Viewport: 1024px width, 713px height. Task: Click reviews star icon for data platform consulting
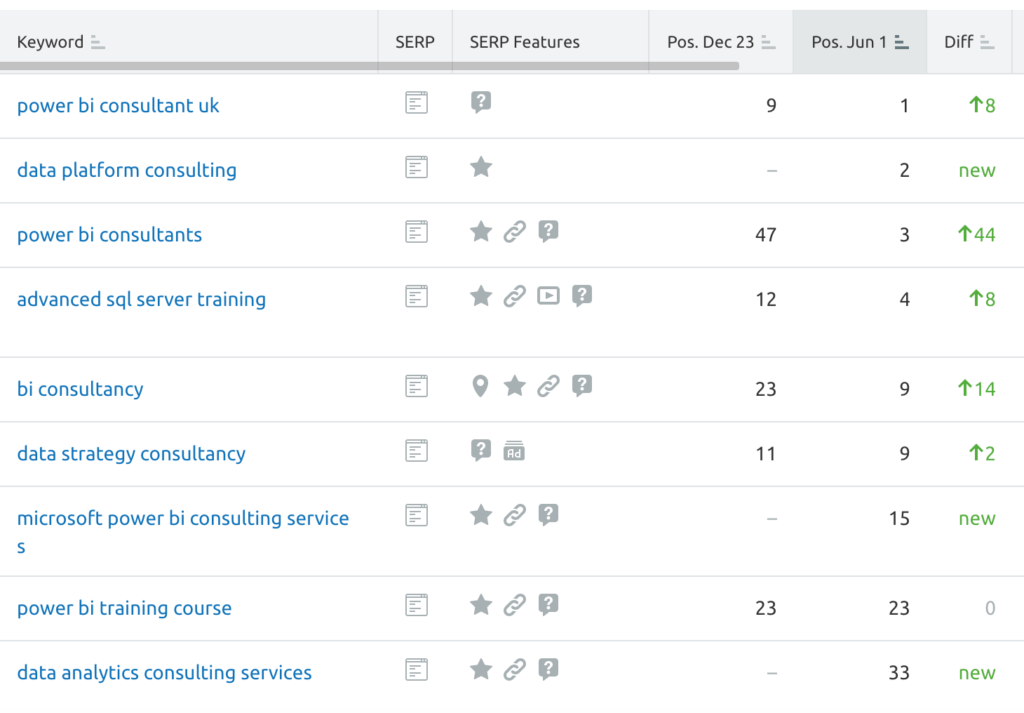481,166
